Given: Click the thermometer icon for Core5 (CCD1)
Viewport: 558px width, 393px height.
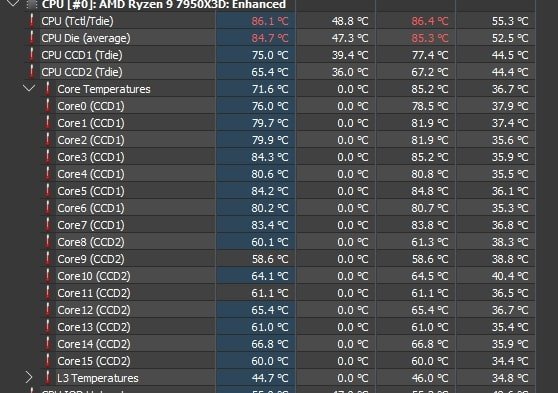Looking at the screenshot, I should (47, 191).
